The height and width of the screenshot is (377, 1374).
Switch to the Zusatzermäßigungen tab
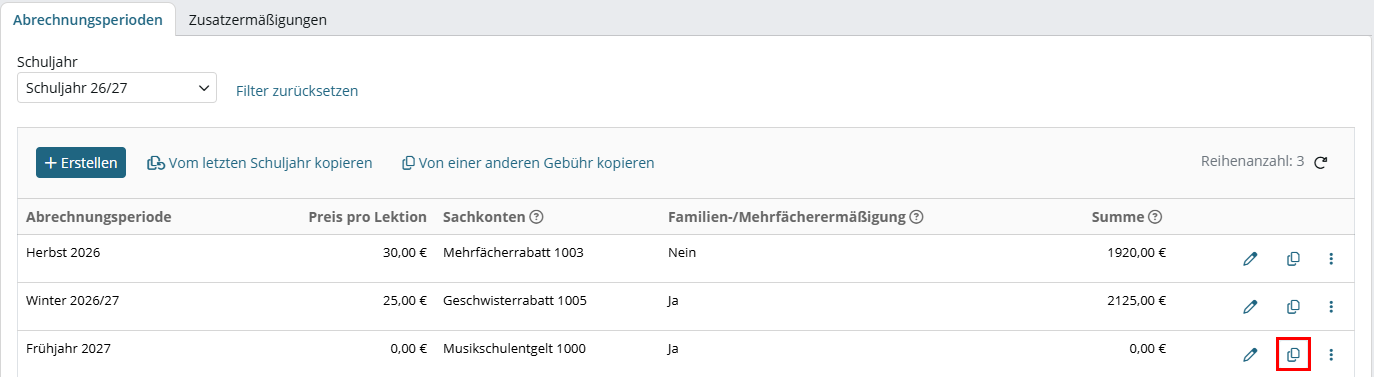(258, 19)
